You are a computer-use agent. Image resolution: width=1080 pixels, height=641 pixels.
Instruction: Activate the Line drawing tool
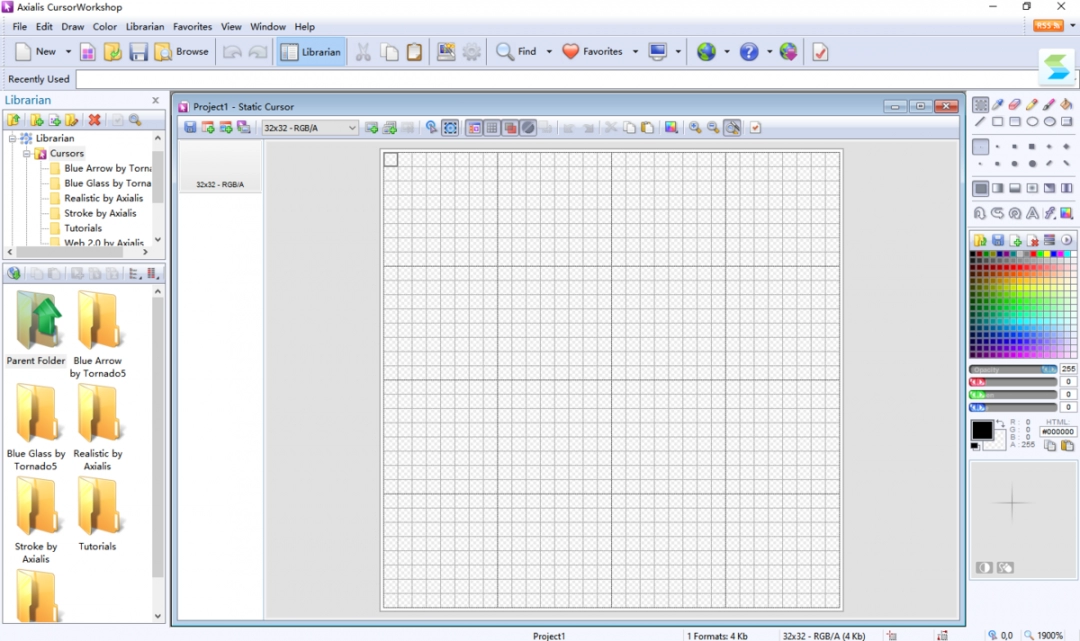click(x=981, y=122)
